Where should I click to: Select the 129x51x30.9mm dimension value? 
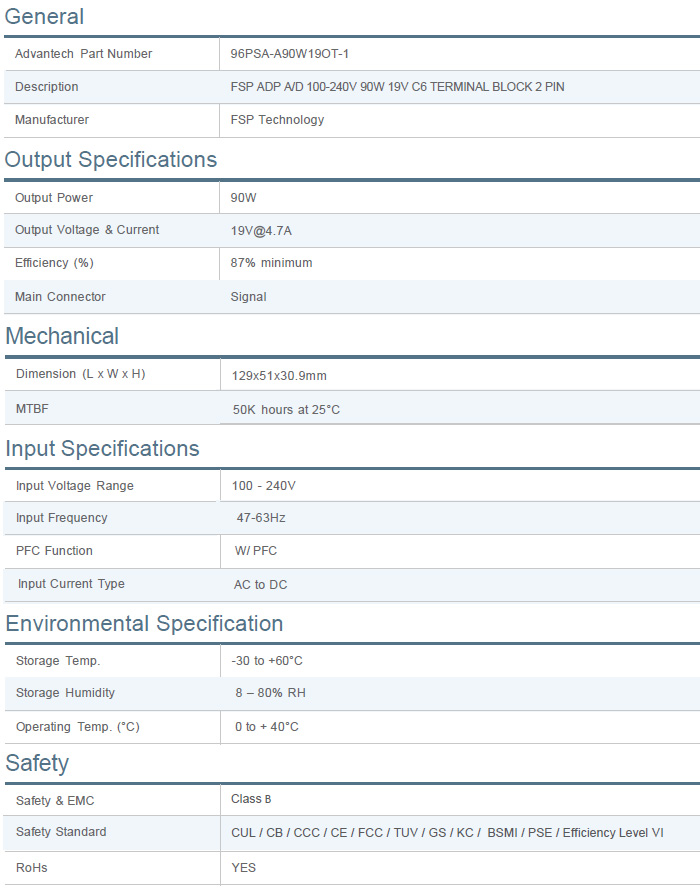[279, 376]
